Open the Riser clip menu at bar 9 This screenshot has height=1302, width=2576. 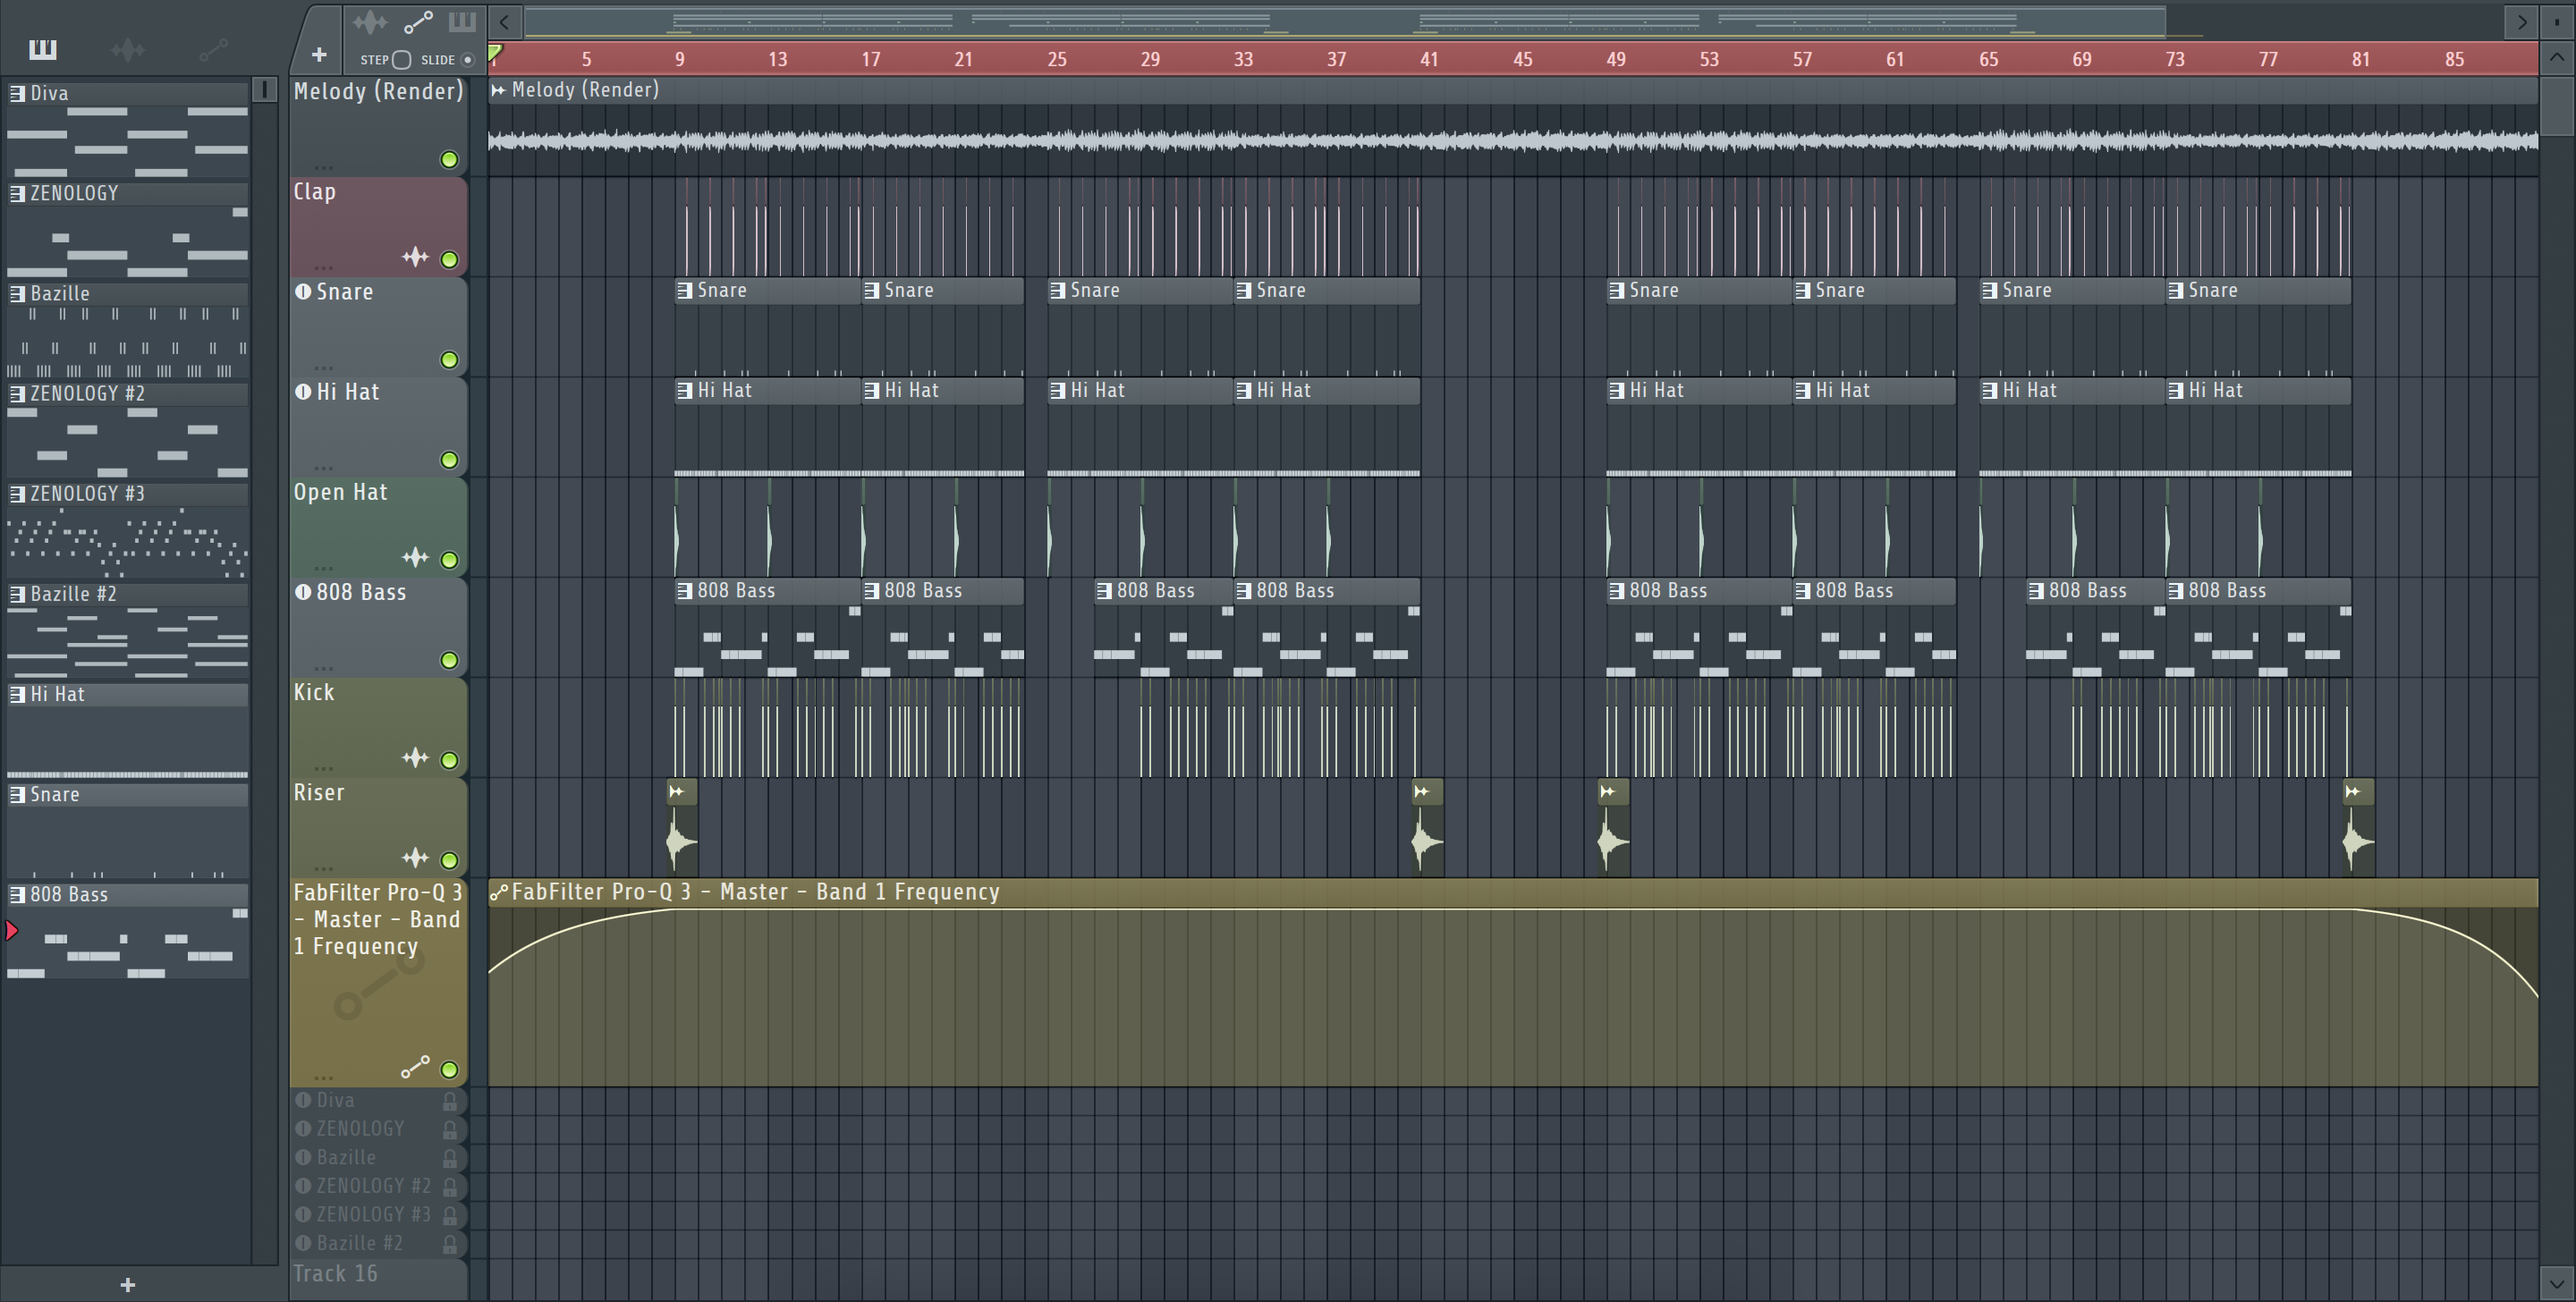pos(677,792)
